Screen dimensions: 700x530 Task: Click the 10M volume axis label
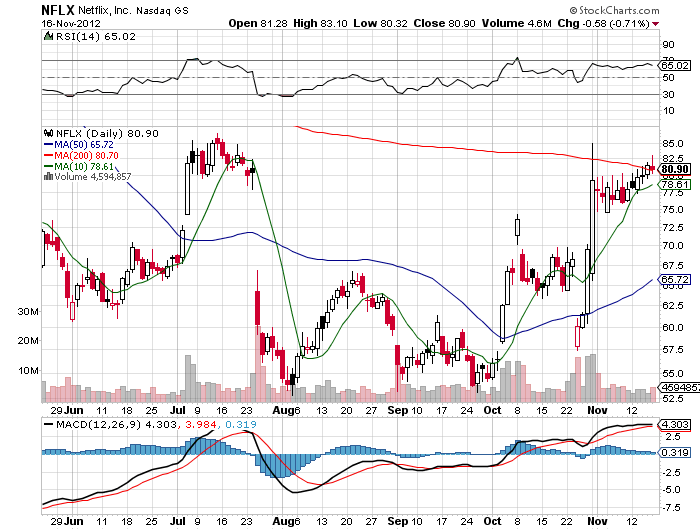coord(28,370)
